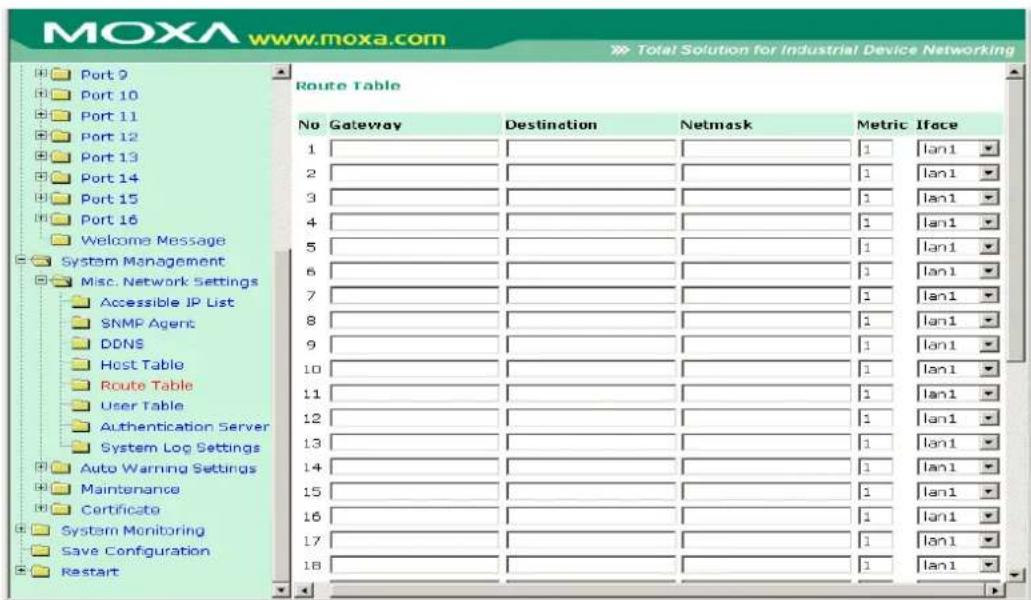The image size is (1031, 600).
Task: Click the folder icon beside Port 9
Action: coord(61,74)
